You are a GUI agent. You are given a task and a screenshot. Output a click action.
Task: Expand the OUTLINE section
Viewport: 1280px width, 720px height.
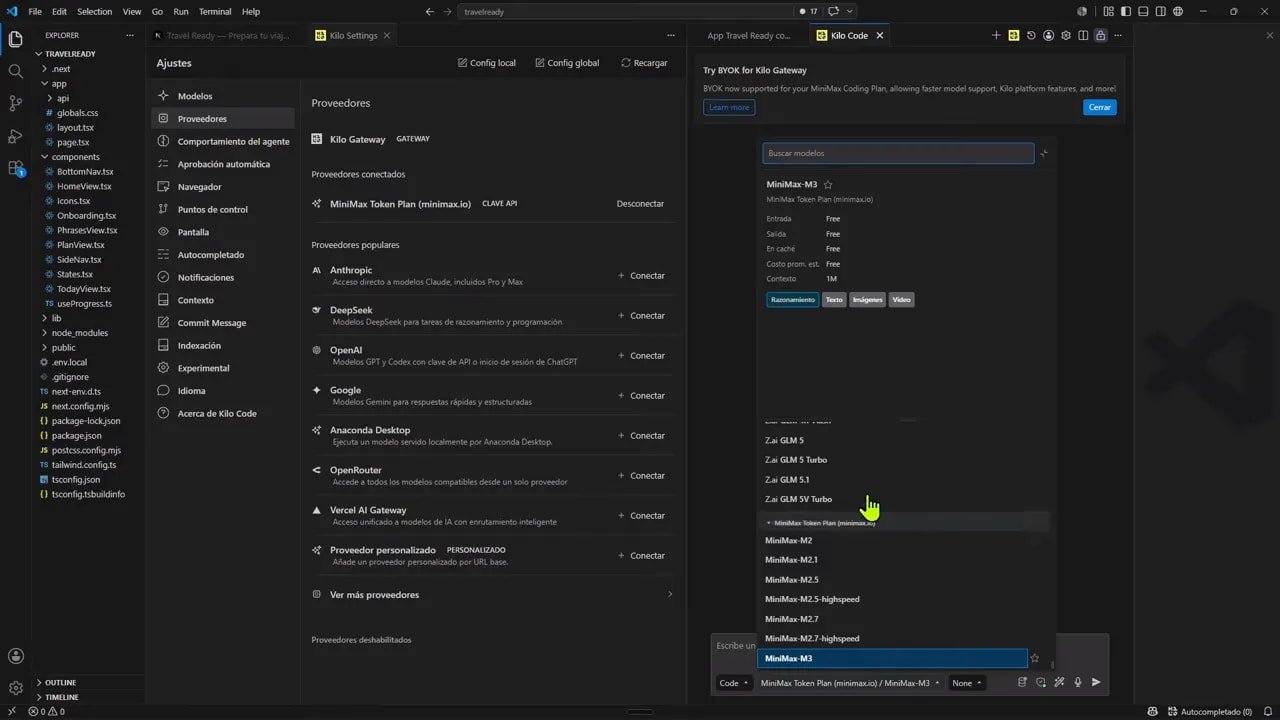pos(60,683)
